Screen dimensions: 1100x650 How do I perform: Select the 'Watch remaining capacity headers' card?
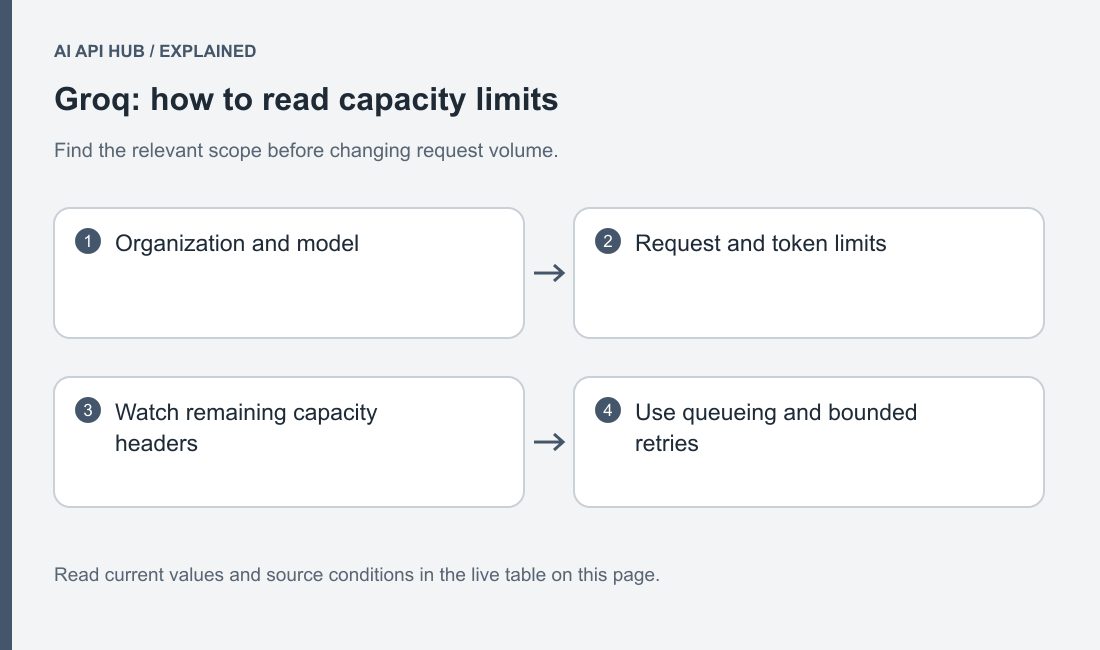pos(289,442)
